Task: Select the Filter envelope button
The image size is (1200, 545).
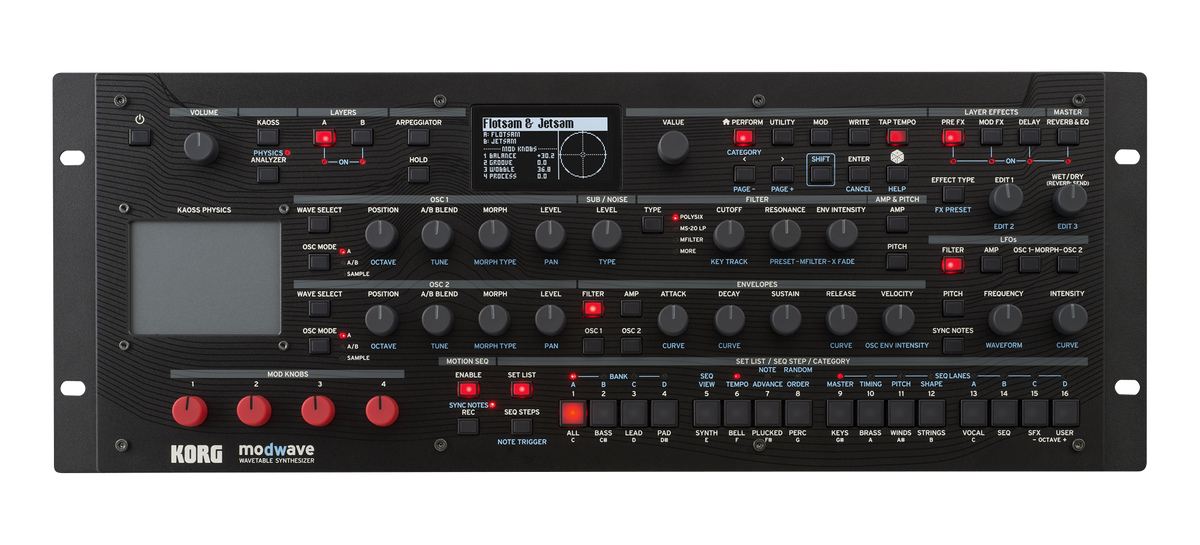Action: tap(593, 308)
